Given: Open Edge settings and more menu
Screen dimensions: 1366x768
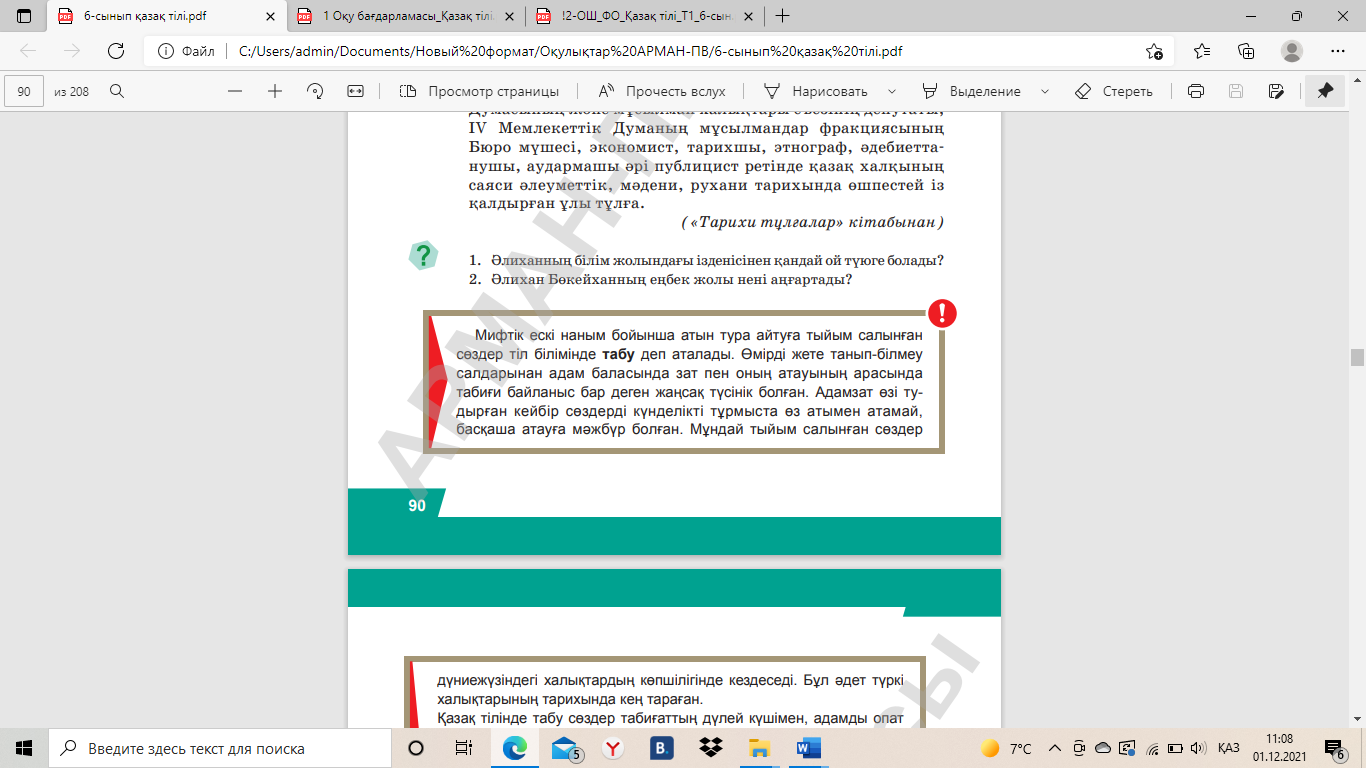Looking at the screenshot, I should coord(1338,52).
